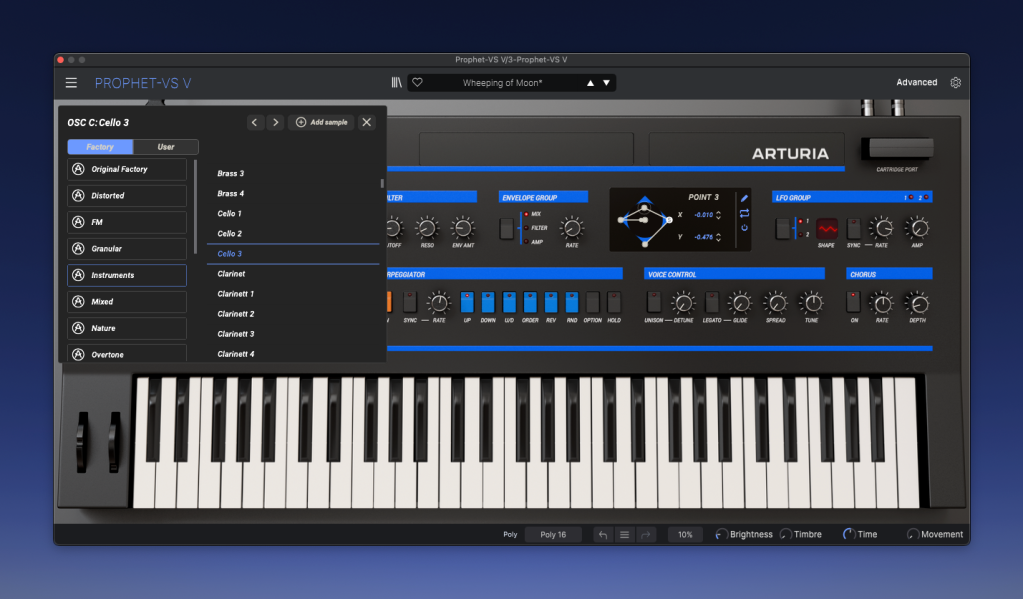The height and width of the screenshot is (599, 1023).
Task: Open the Advanced panel
Action: pos(916,83)
